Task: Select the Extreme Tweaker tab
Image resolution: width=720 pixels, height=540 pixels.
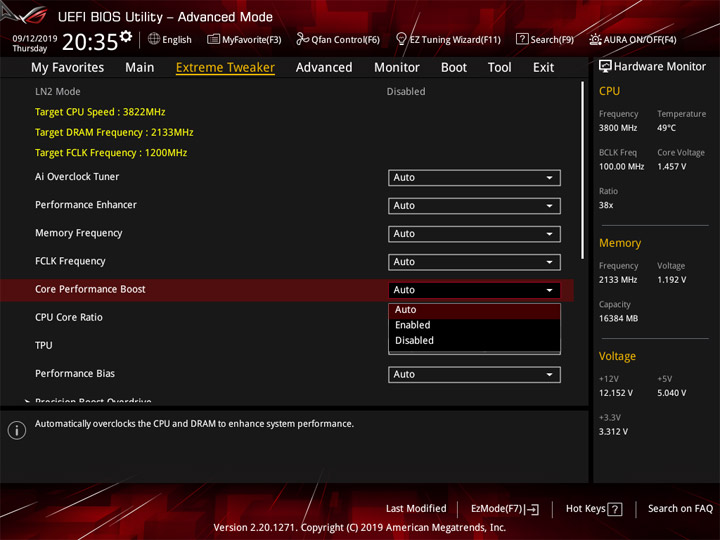Action: 225,68
